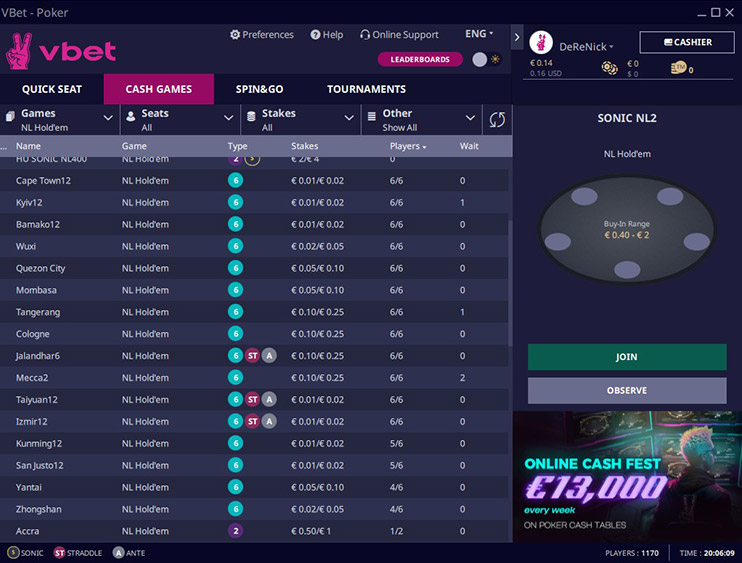Click the vbet logo

pos(61,51)
